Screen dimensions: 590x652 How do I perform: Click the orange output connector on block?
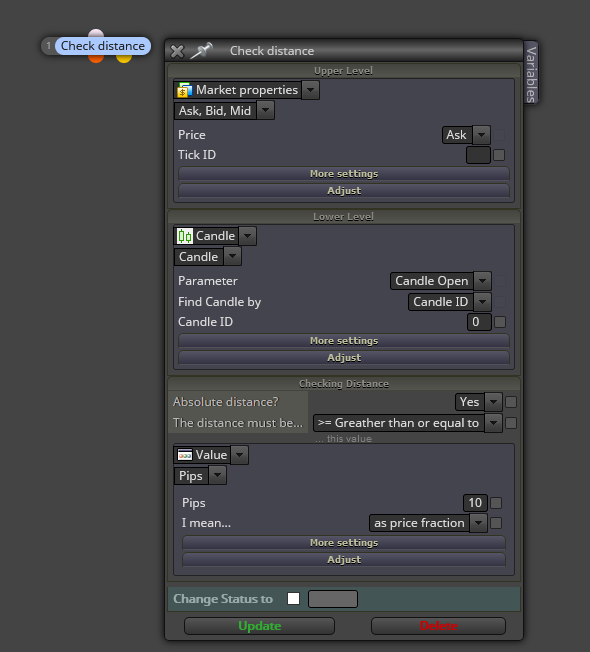(96, 59)
